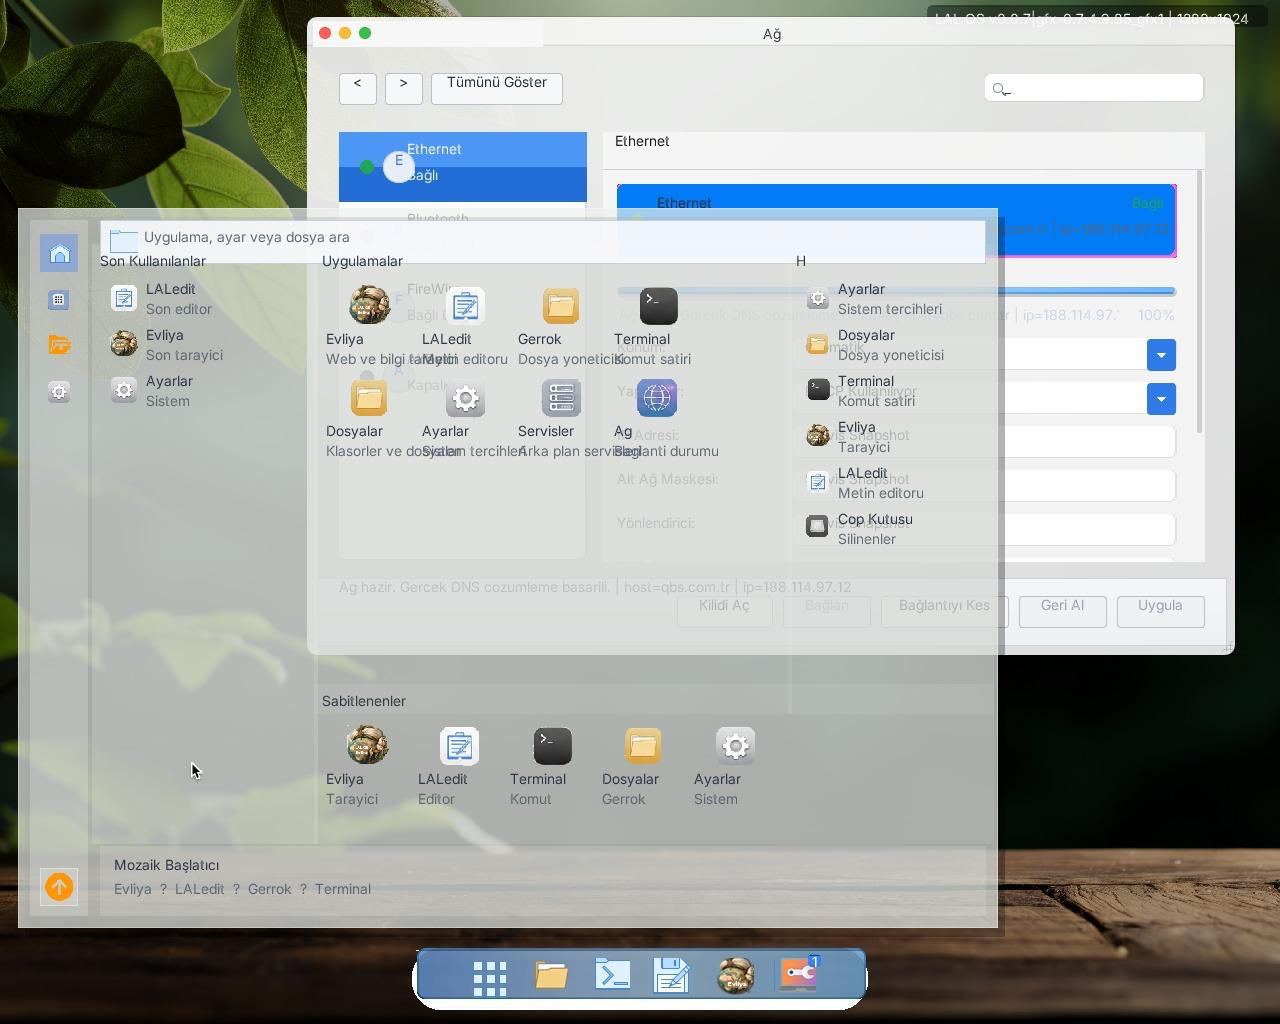Click the Son Kullanılanlar heading

tap(153, 261)
